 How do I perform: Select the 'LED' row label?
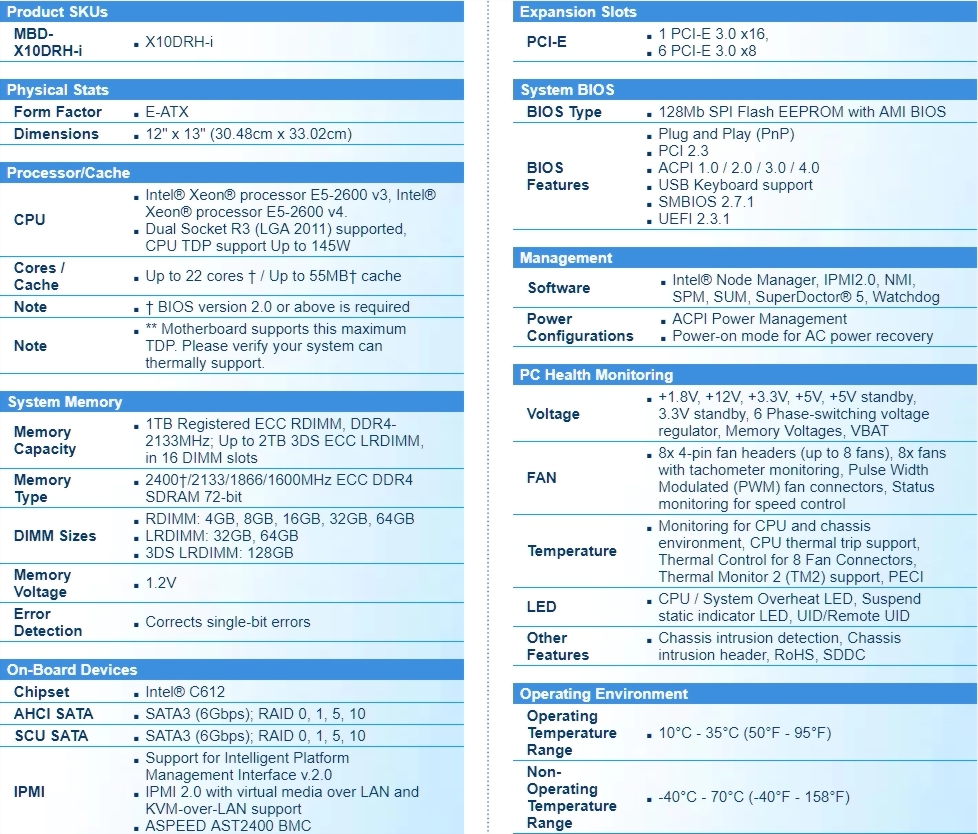(x=541, y=606)
